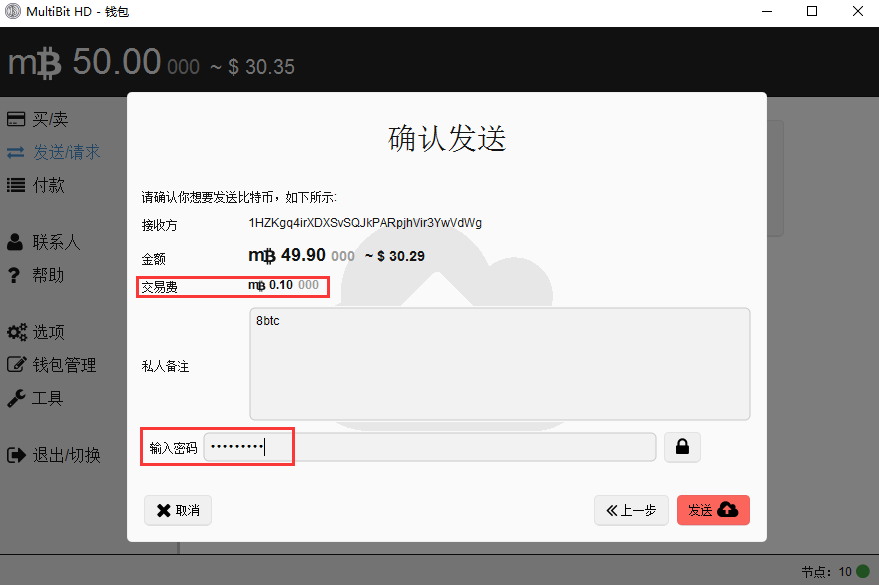Toggle password visibility with lock button
The width and height of the screenshot is (879, 585).
coord(682,447)
